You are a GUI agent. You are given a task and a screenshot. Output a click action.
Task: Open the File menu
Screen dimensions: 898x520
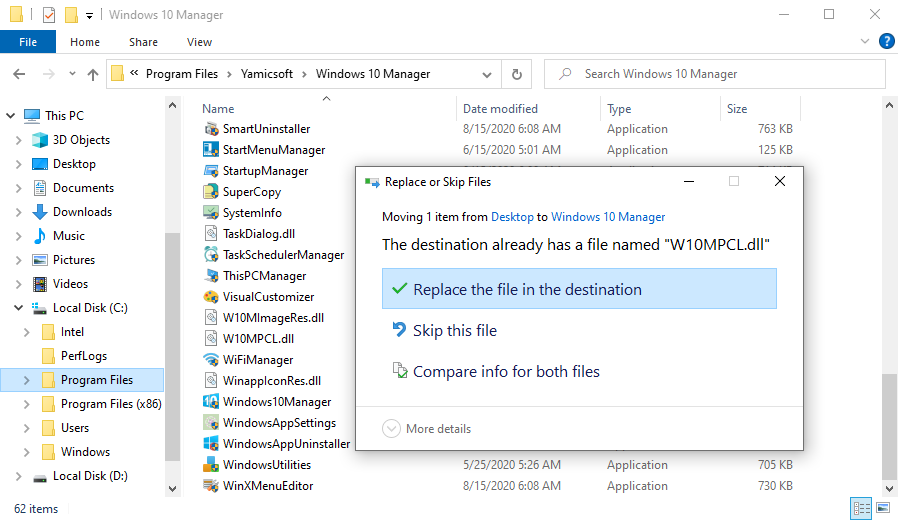(x=28, y=42)
